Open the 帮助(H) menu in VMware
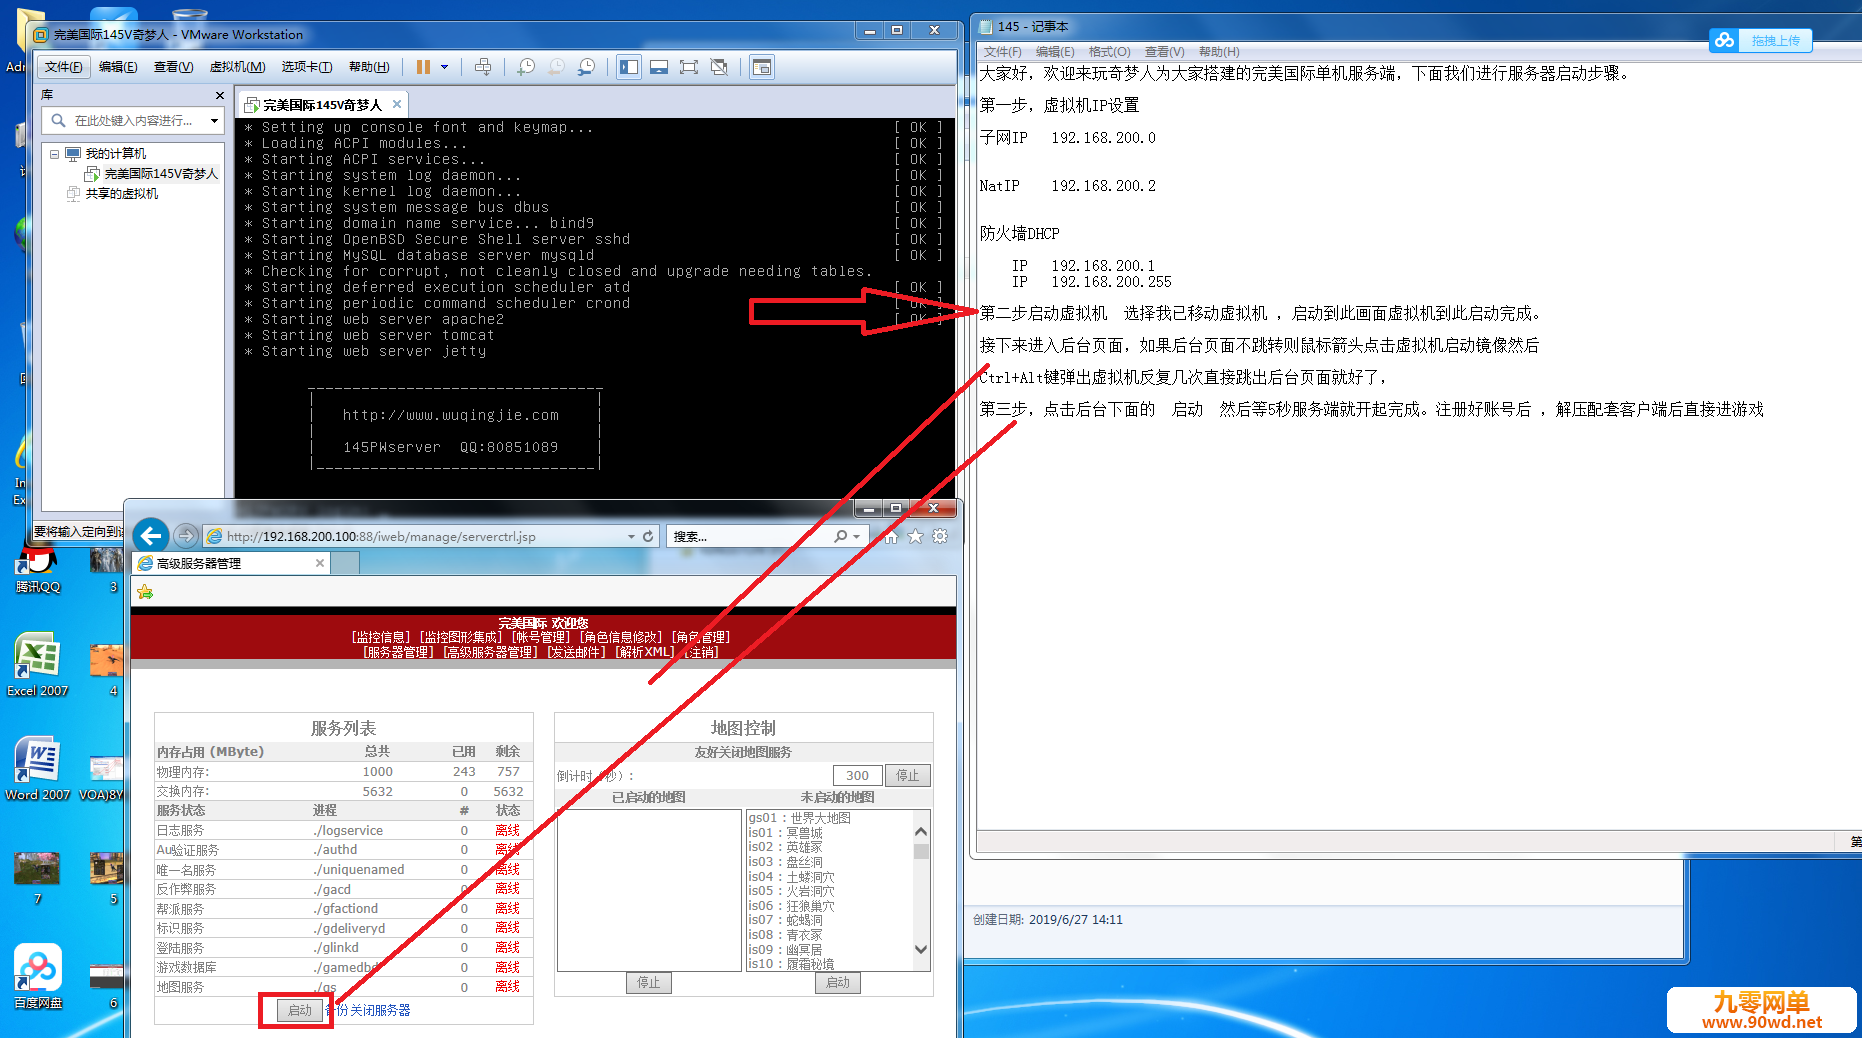Image resolution: width=1862 pixels, height=1038 pixels. [x=369, y=67]
